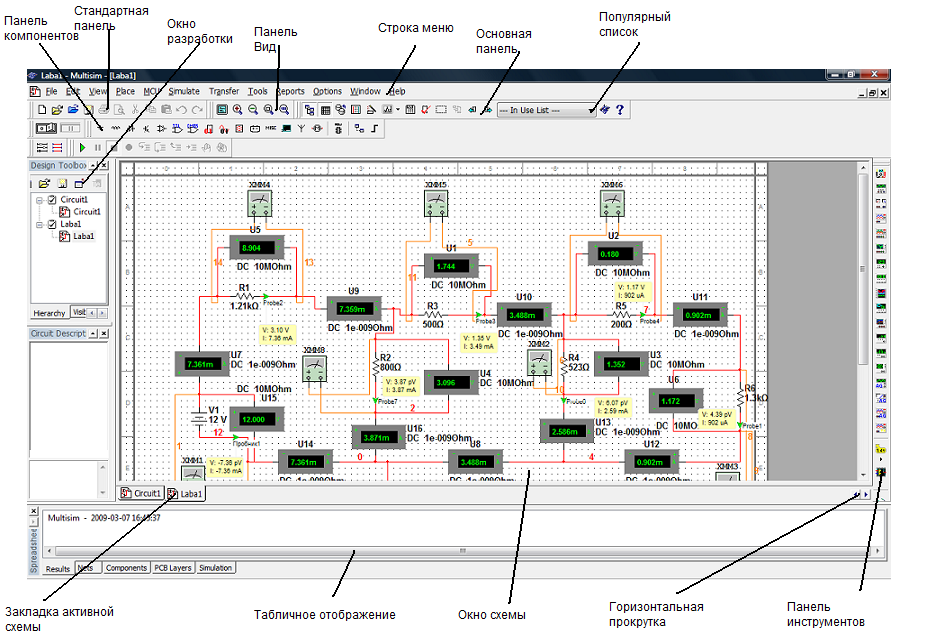Place a TTL component icon
The image size is (937, 637).
[177, 128]
